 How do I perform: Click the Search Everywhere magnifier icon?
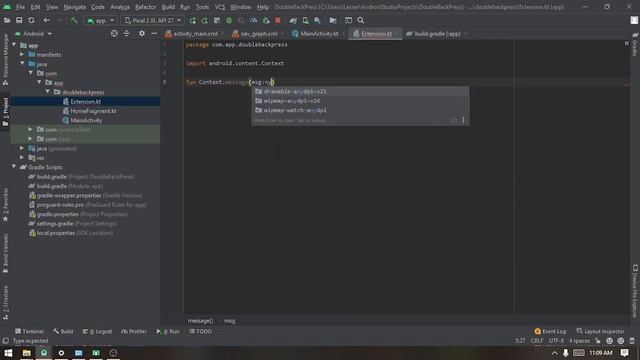[x=361, y=20]
